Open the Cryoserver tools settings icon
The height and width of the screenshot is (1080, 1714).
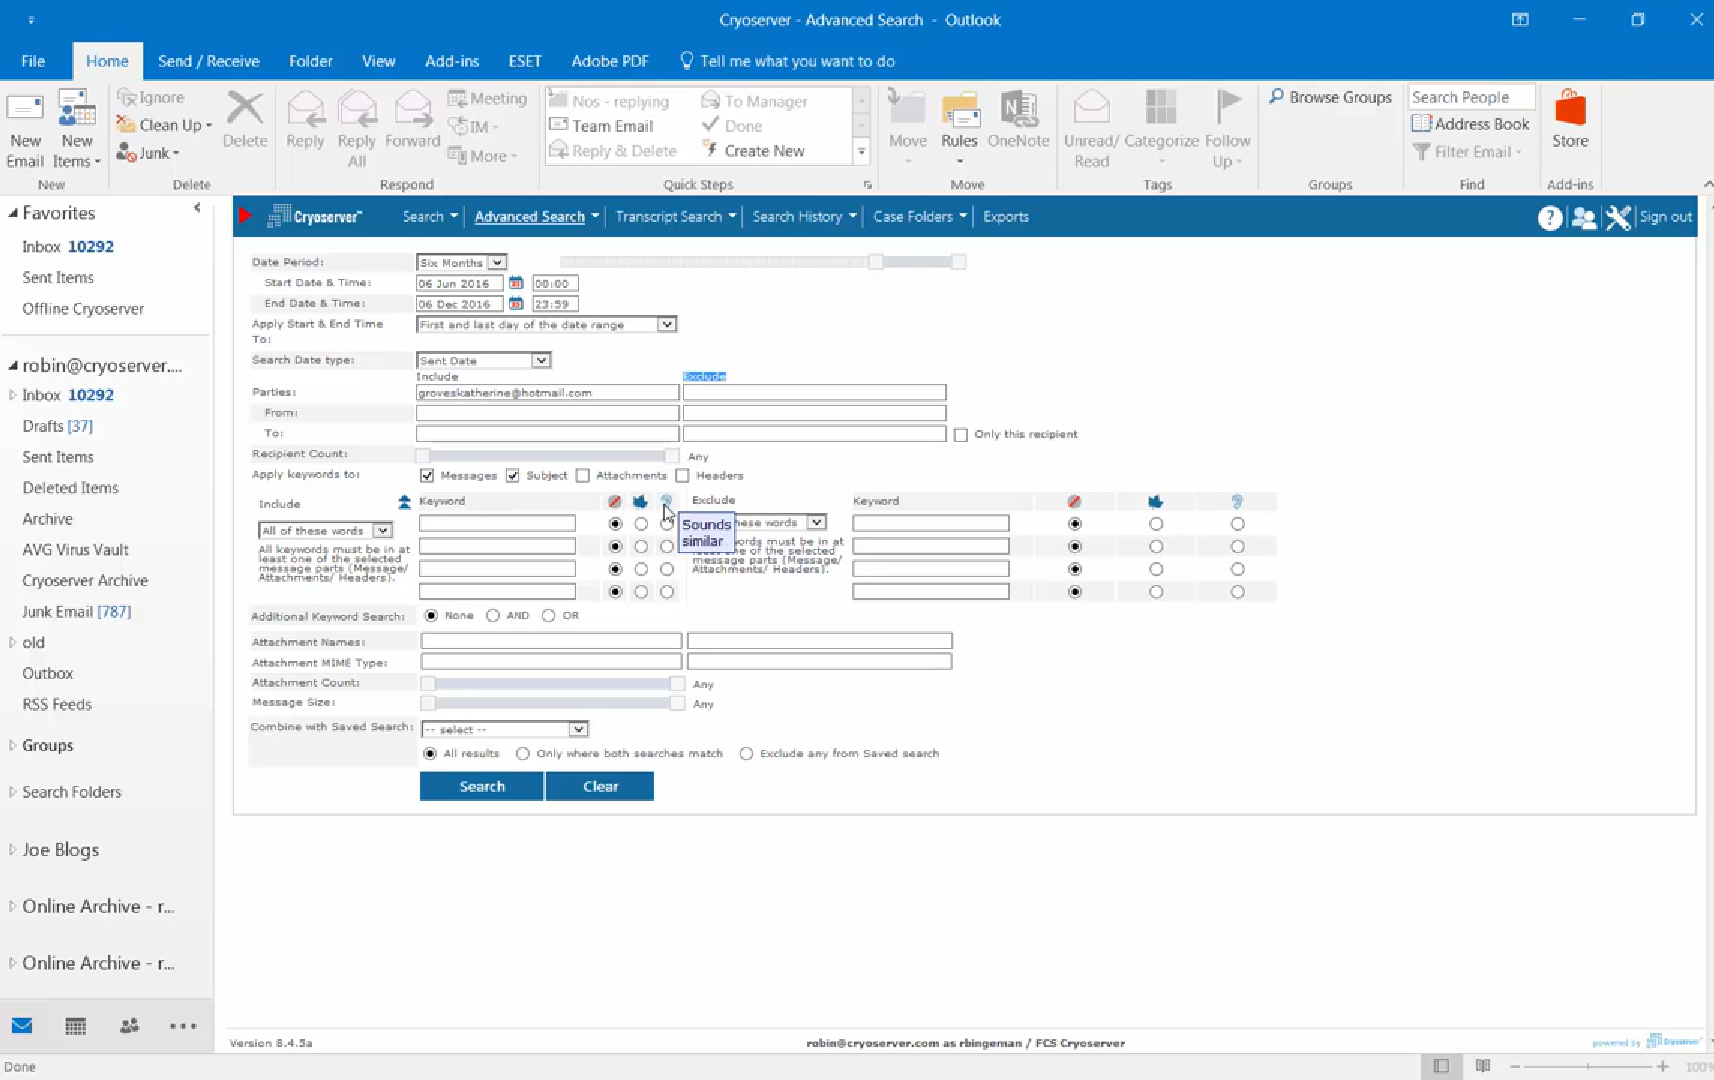point(1618,217)
